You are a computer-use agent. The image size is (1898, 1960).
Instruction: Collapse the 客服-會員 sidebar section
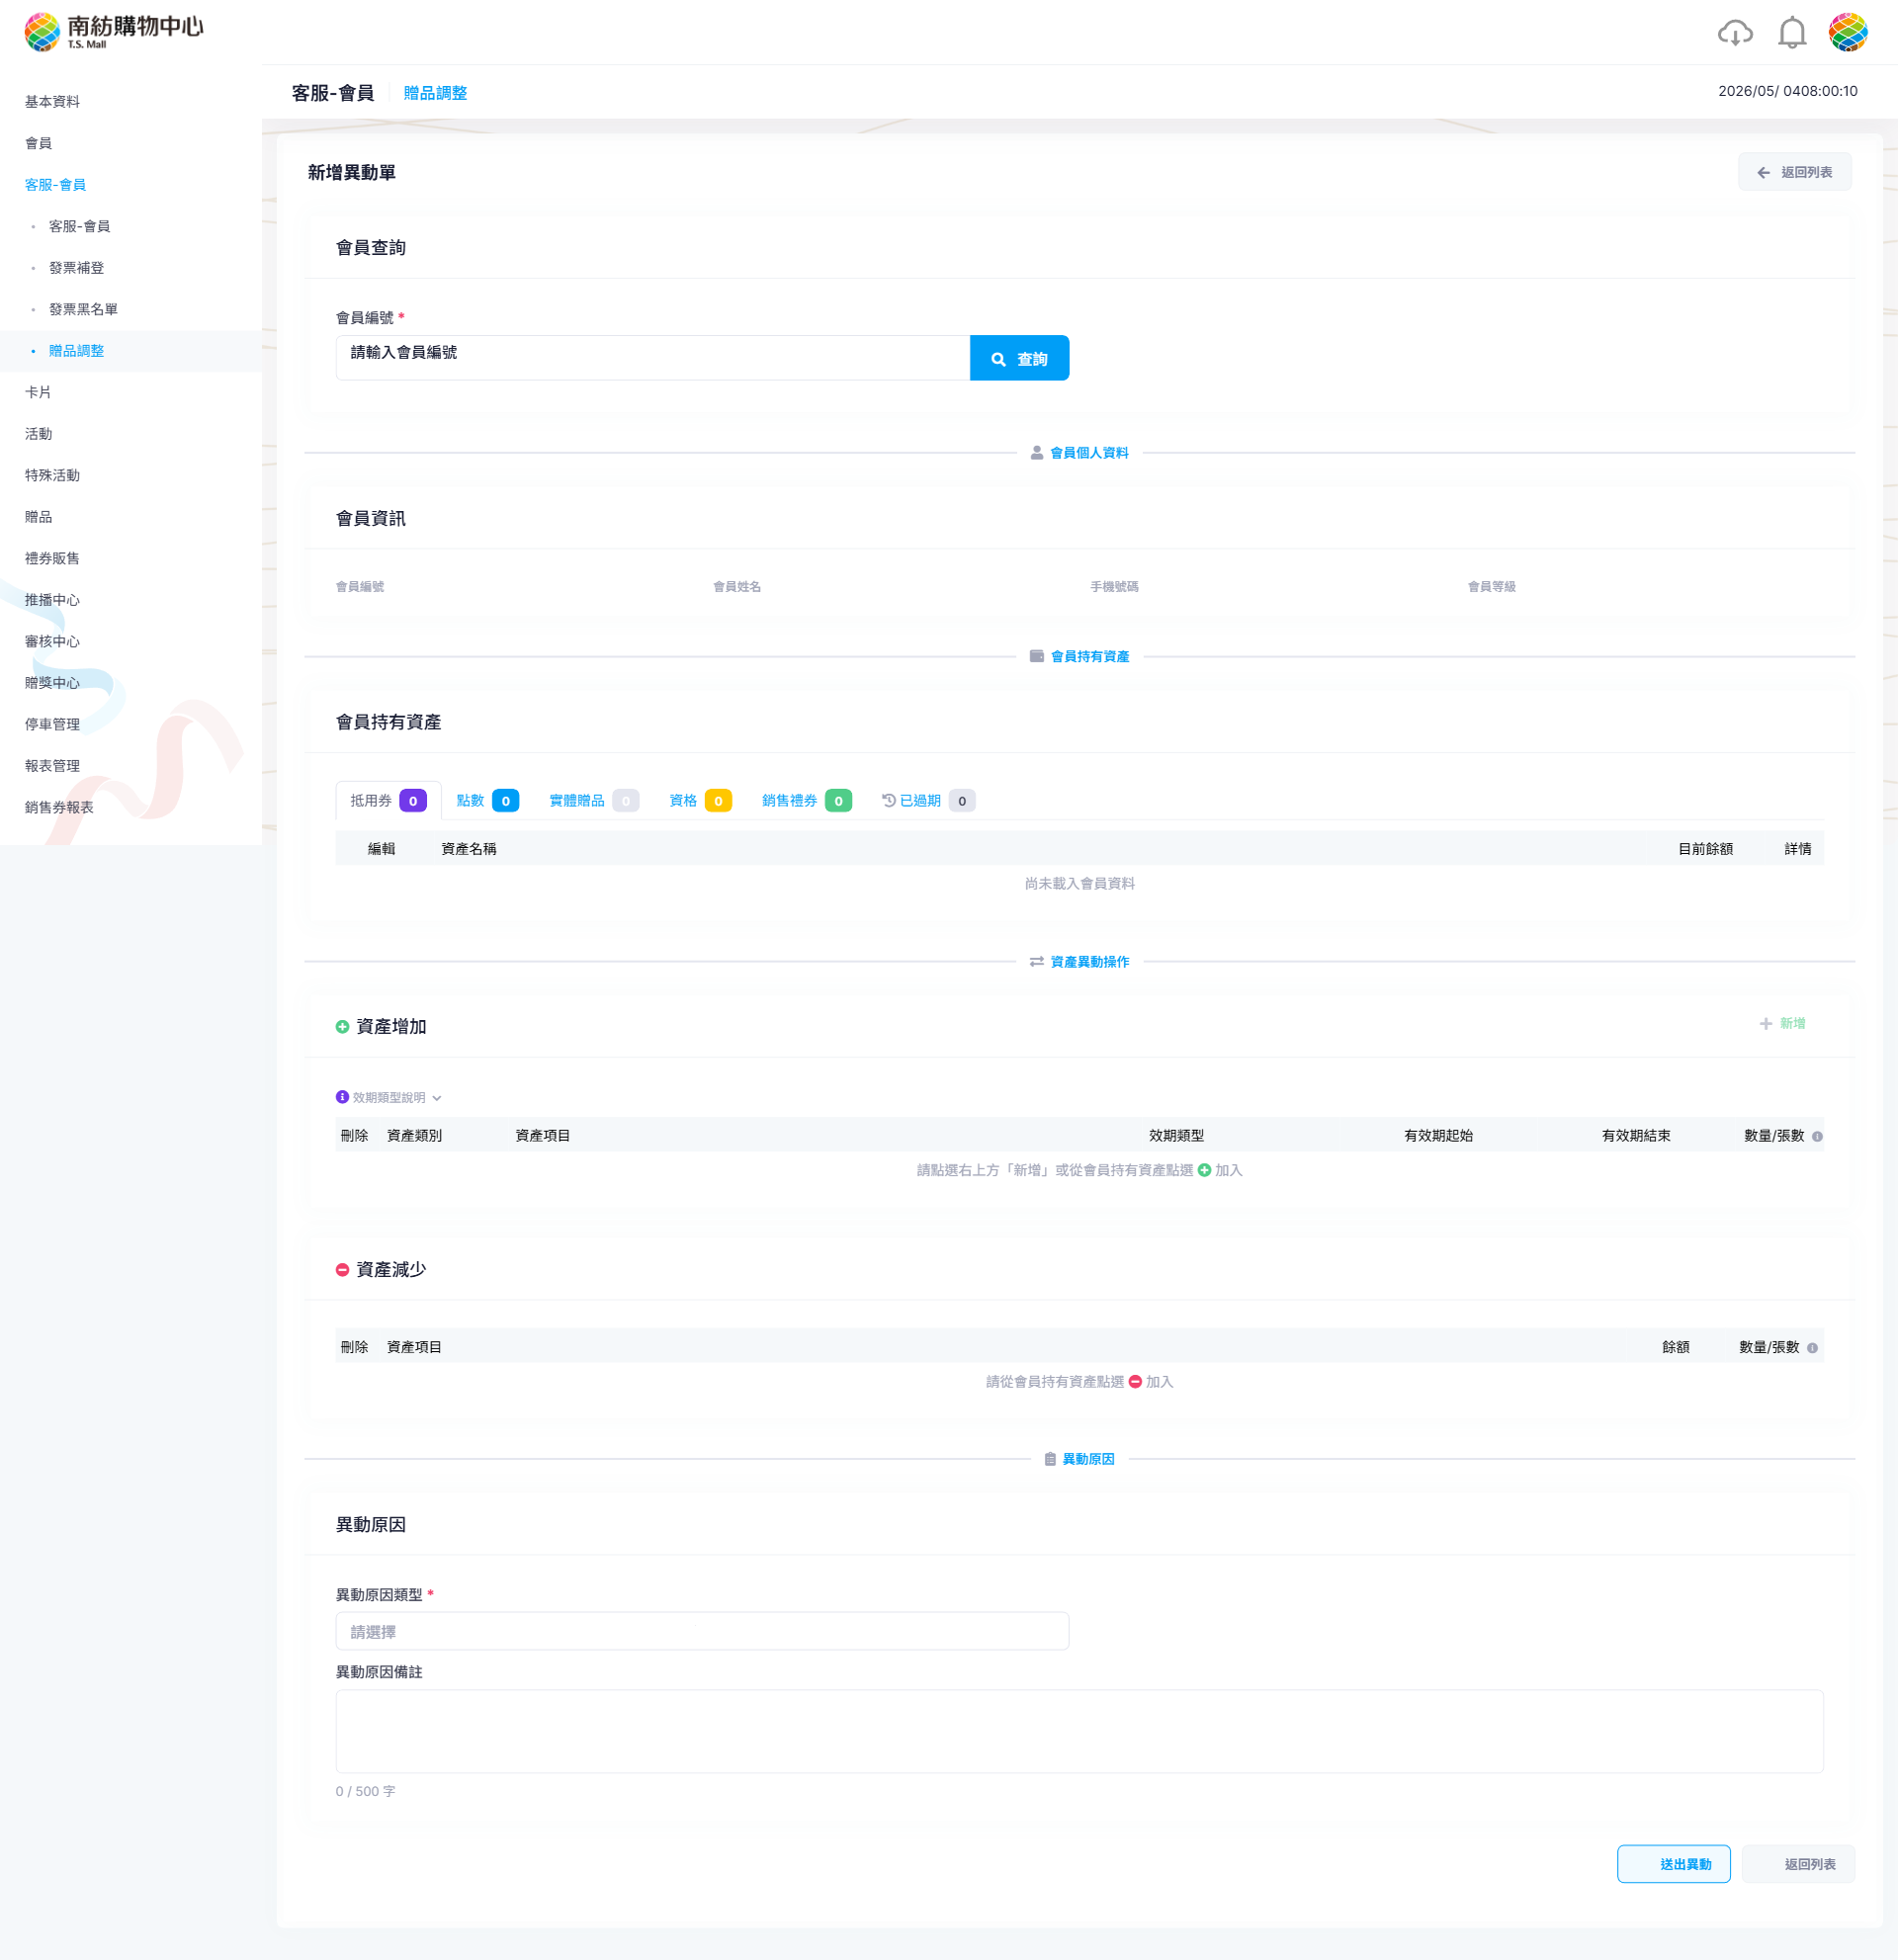[55, 185]
